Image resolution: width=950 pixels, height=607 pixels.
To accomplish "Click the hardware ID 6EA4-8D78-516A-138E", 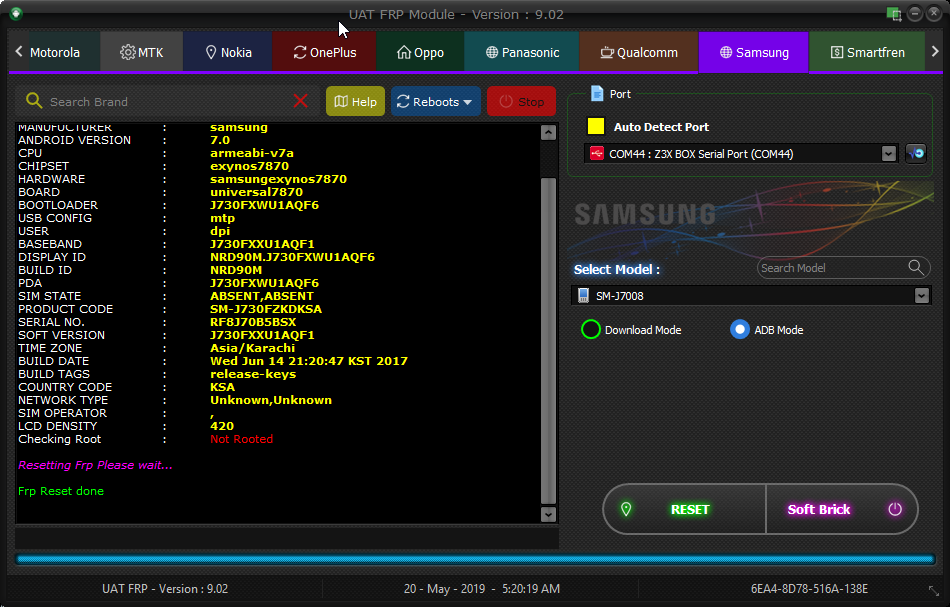I will [809, 589].
